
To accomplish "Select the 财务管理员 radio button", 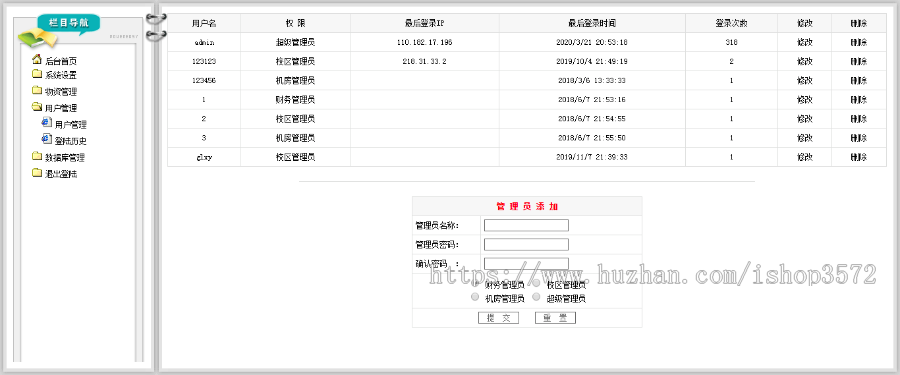I will pos(475,284).
